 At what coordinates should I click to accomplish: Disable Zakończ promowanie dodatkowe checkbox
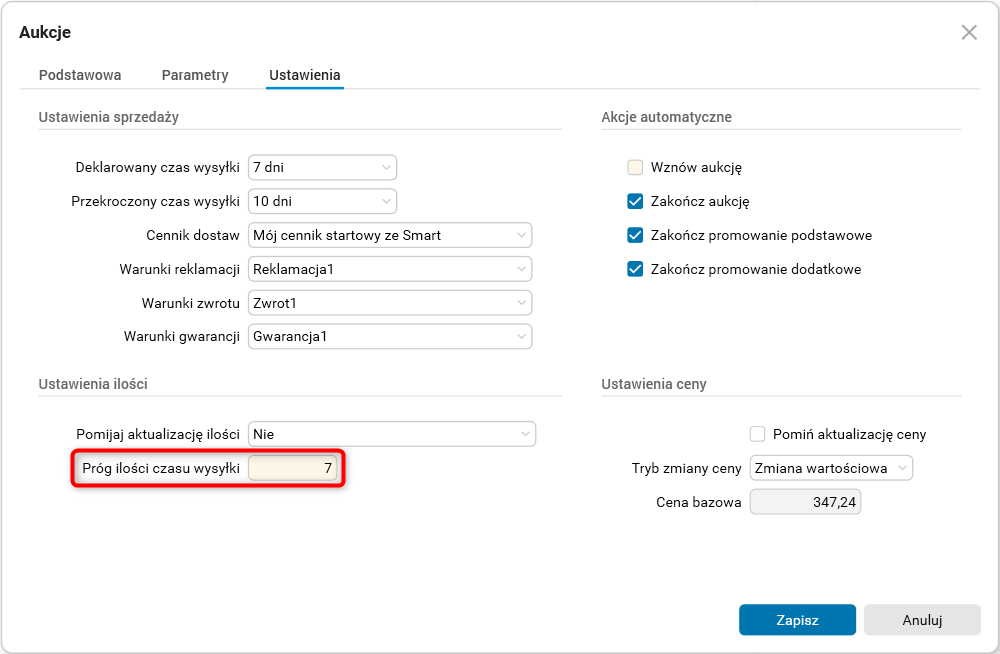tap(635, 269)
